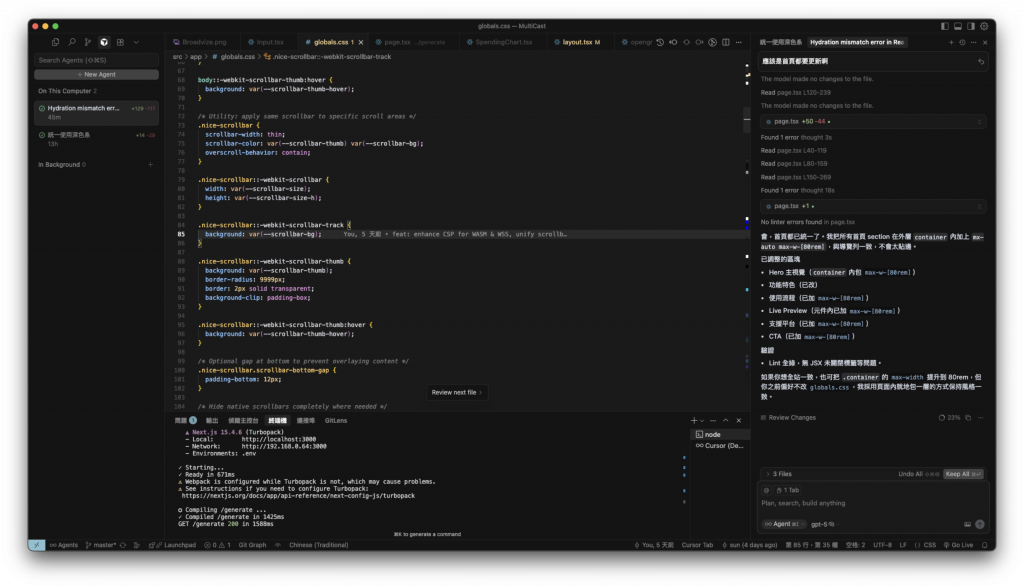Image resolution: width=1024 pixels, height=588 pixels.
Task: Switch to the page.tsx generate tab
Action: 411,42
